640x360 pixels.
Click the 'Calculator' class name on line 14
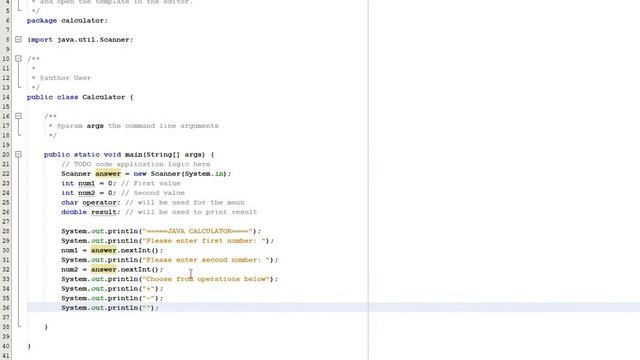104,97
